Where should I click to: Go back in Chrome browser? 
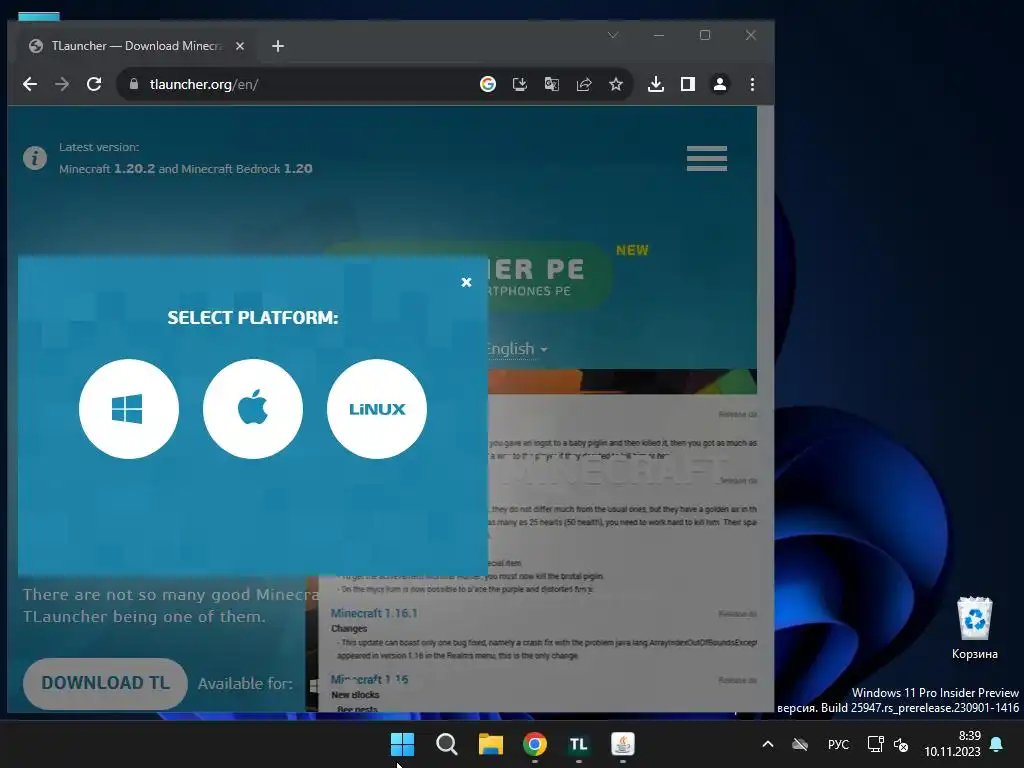coord(30,84)
